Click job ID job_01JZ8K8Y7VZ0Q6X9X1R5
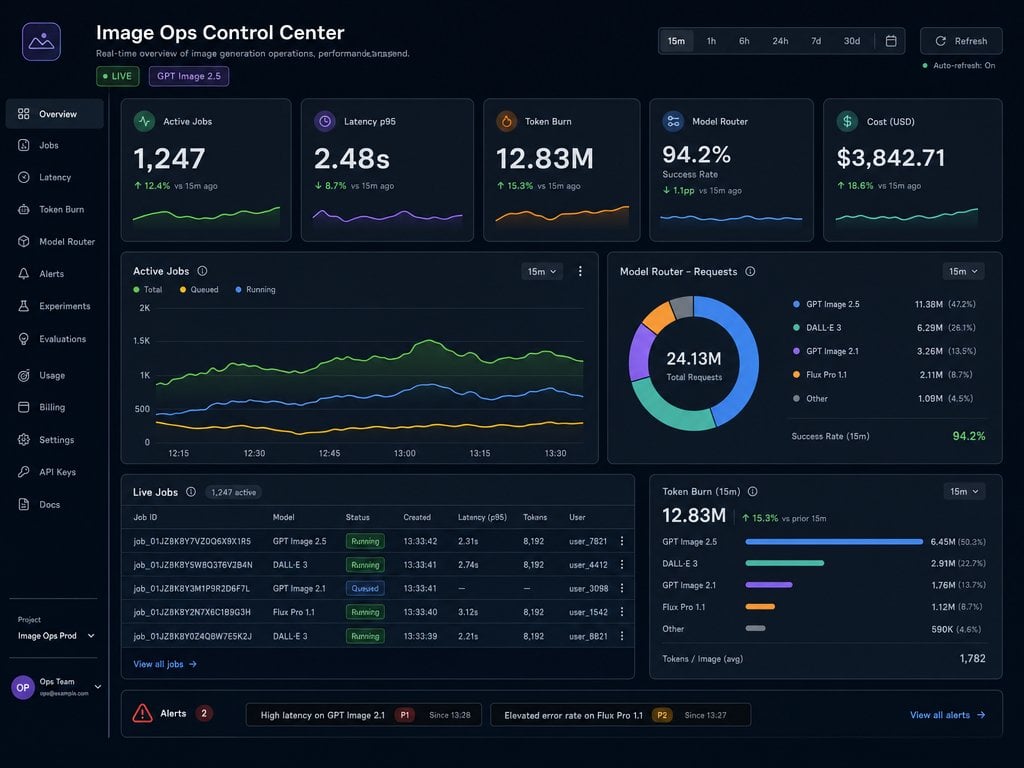This screenshot has height=768, width=1024. point(192,541)
